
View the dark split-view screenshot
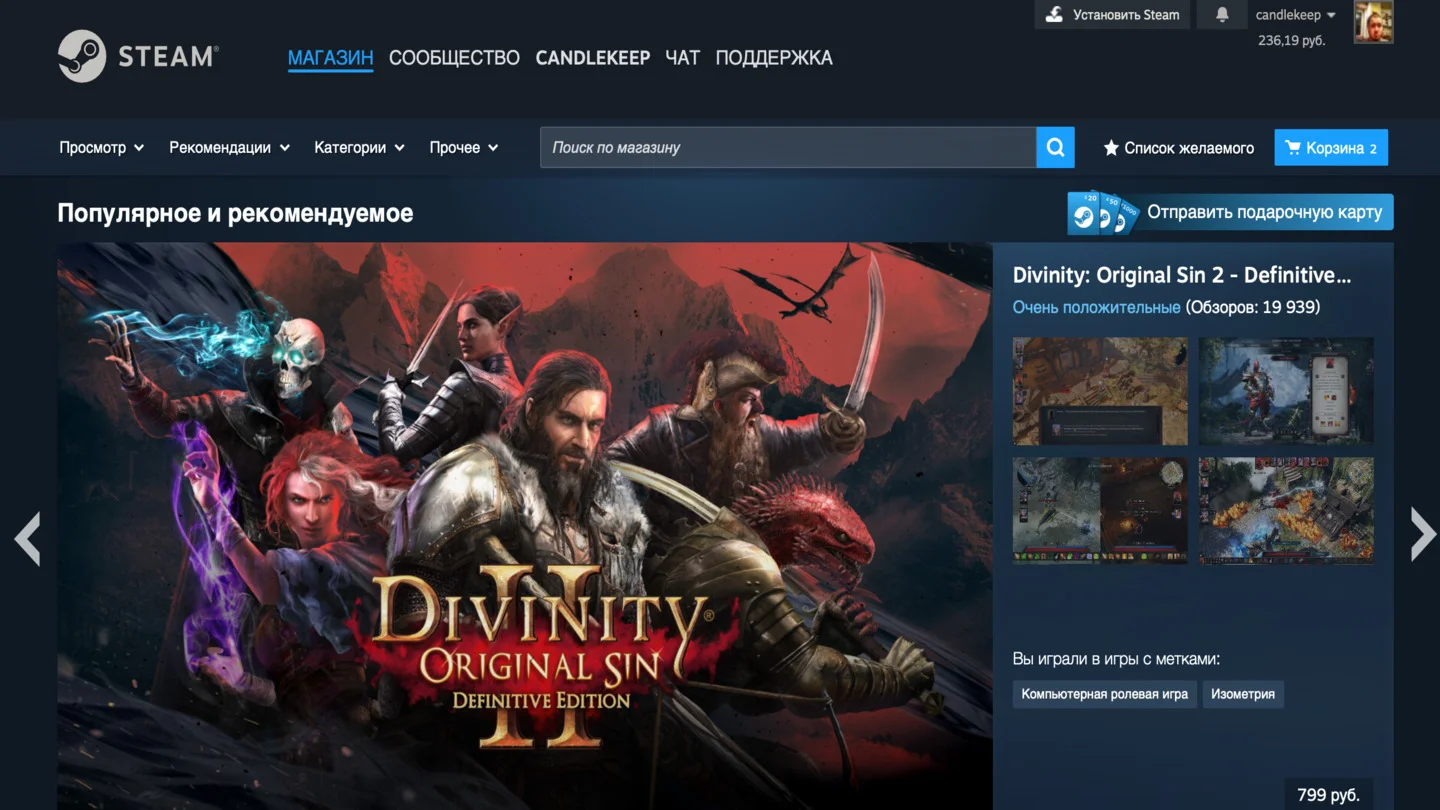click(1100, 511)
